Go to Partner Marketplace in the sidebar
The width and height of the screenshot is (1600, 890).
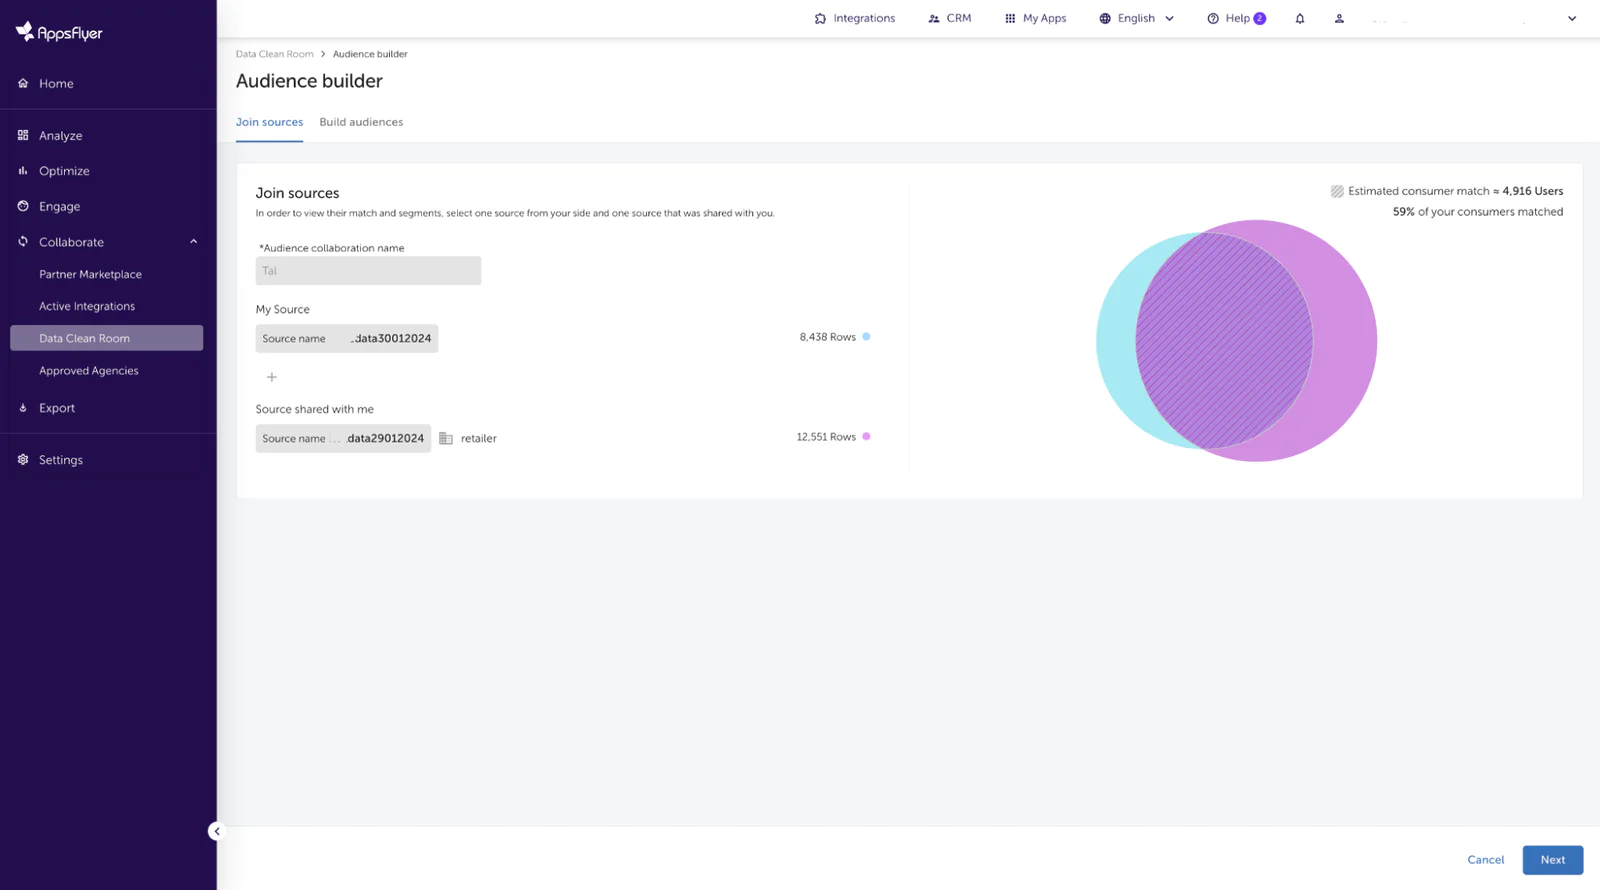pos(90,275)
